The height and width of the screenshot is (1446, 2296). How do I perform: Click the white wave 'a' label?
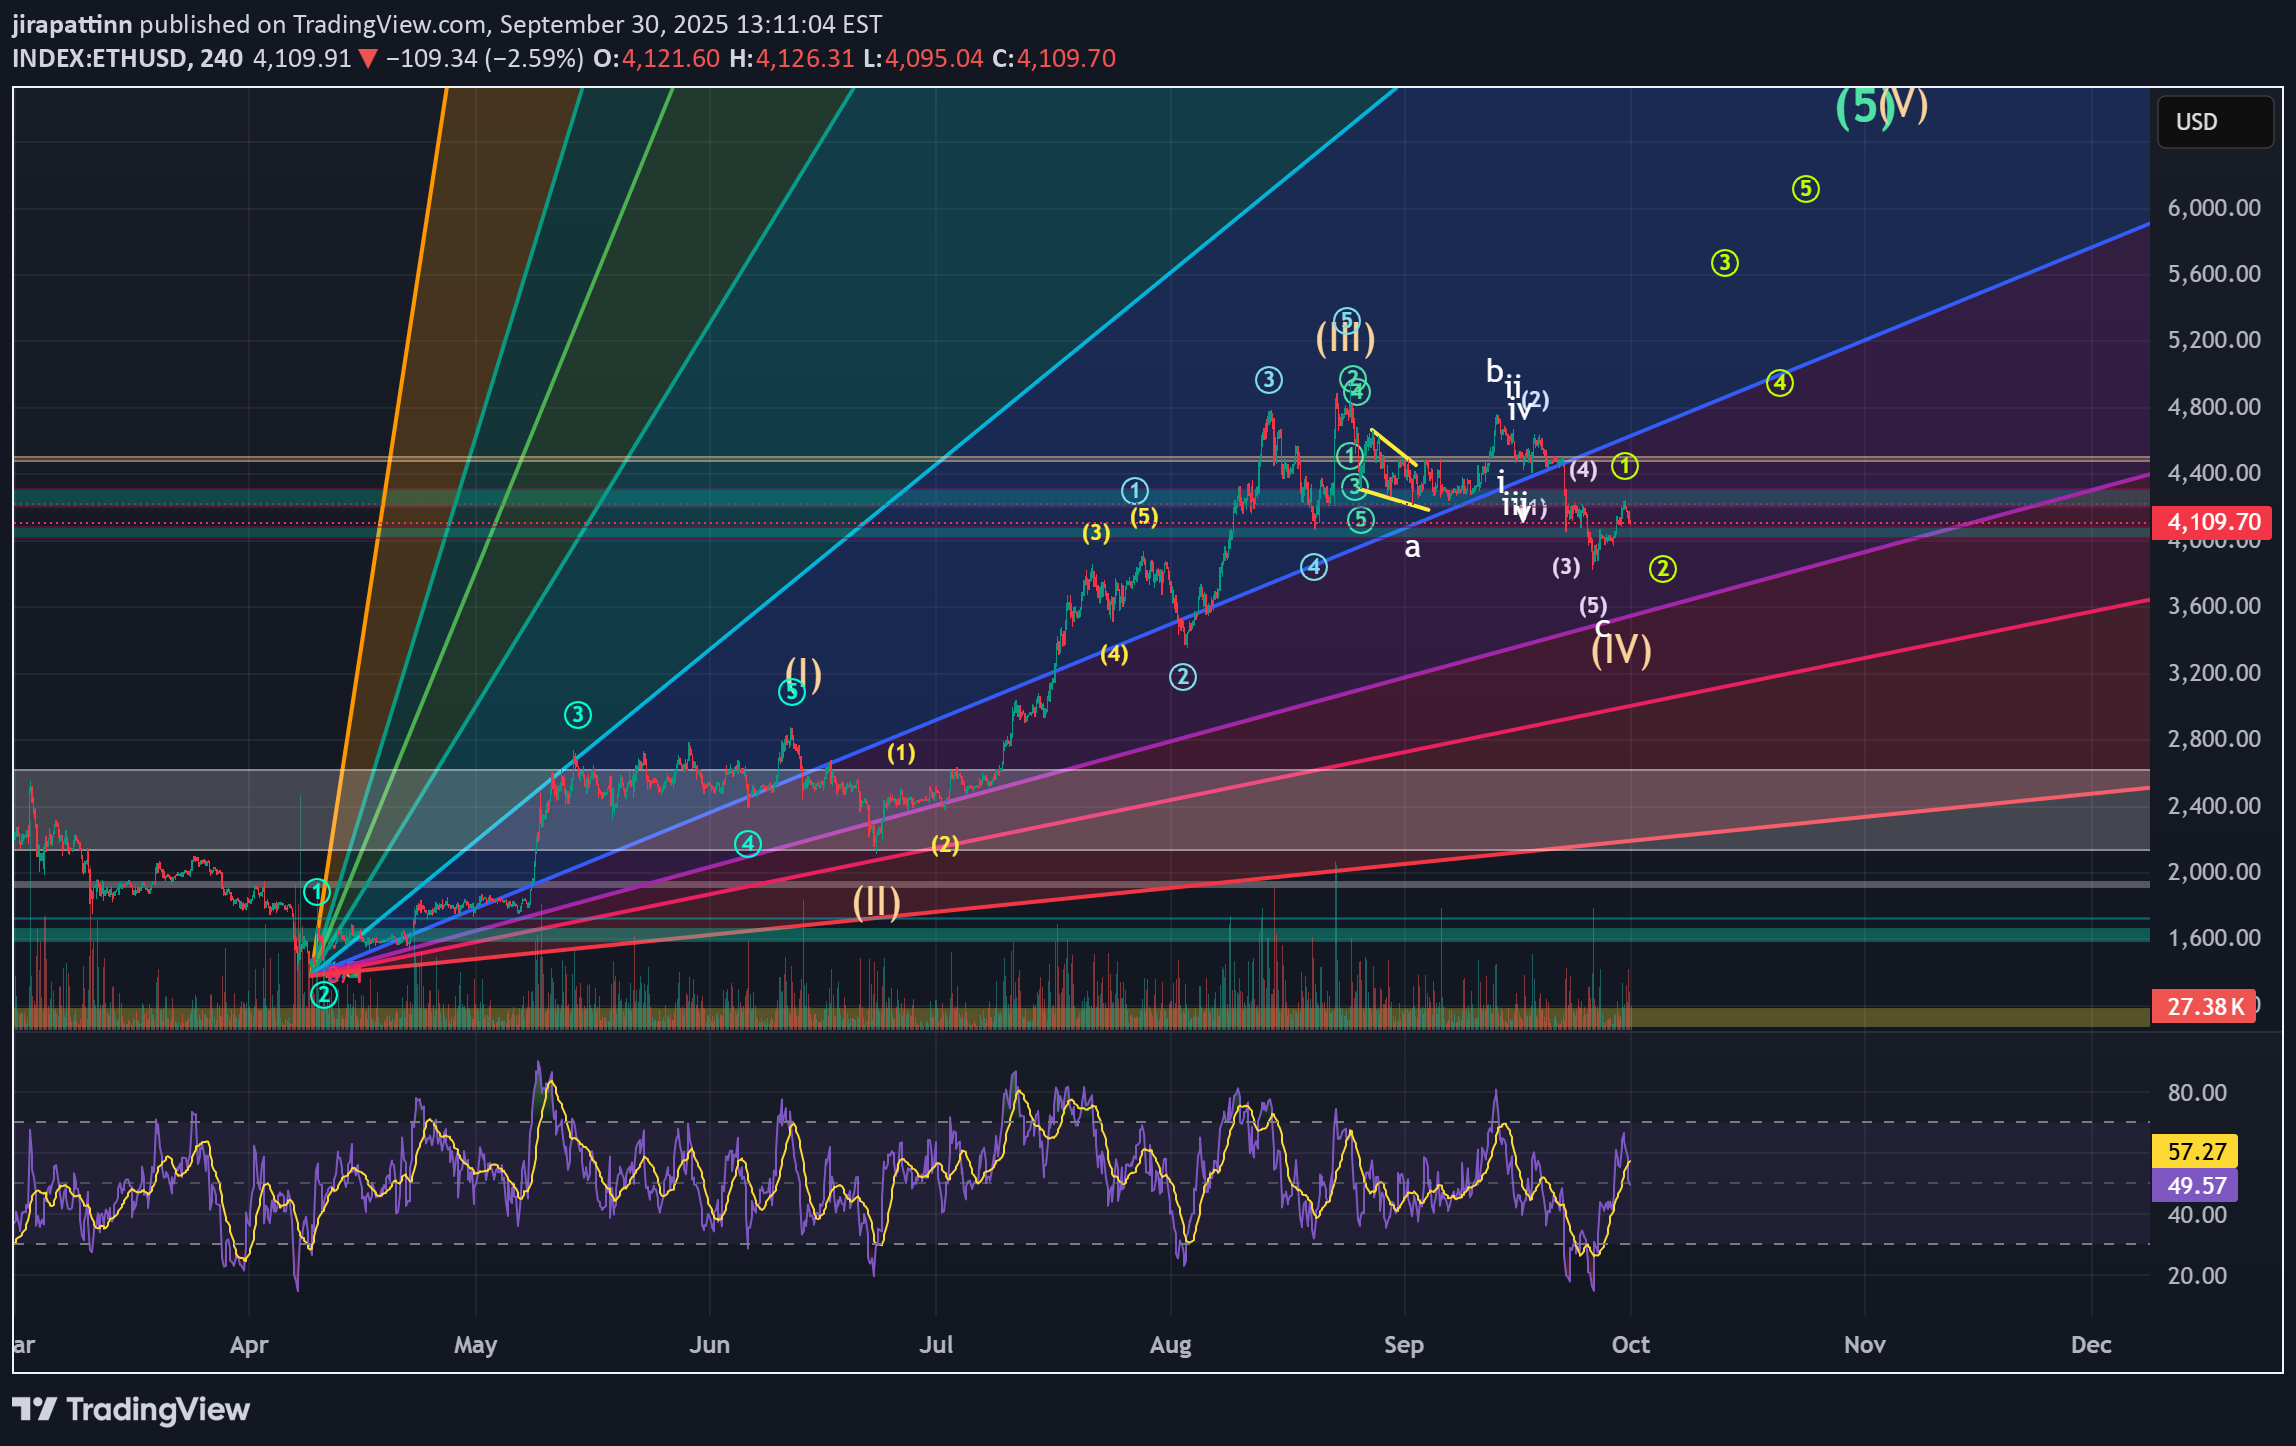click(1412, 548)
